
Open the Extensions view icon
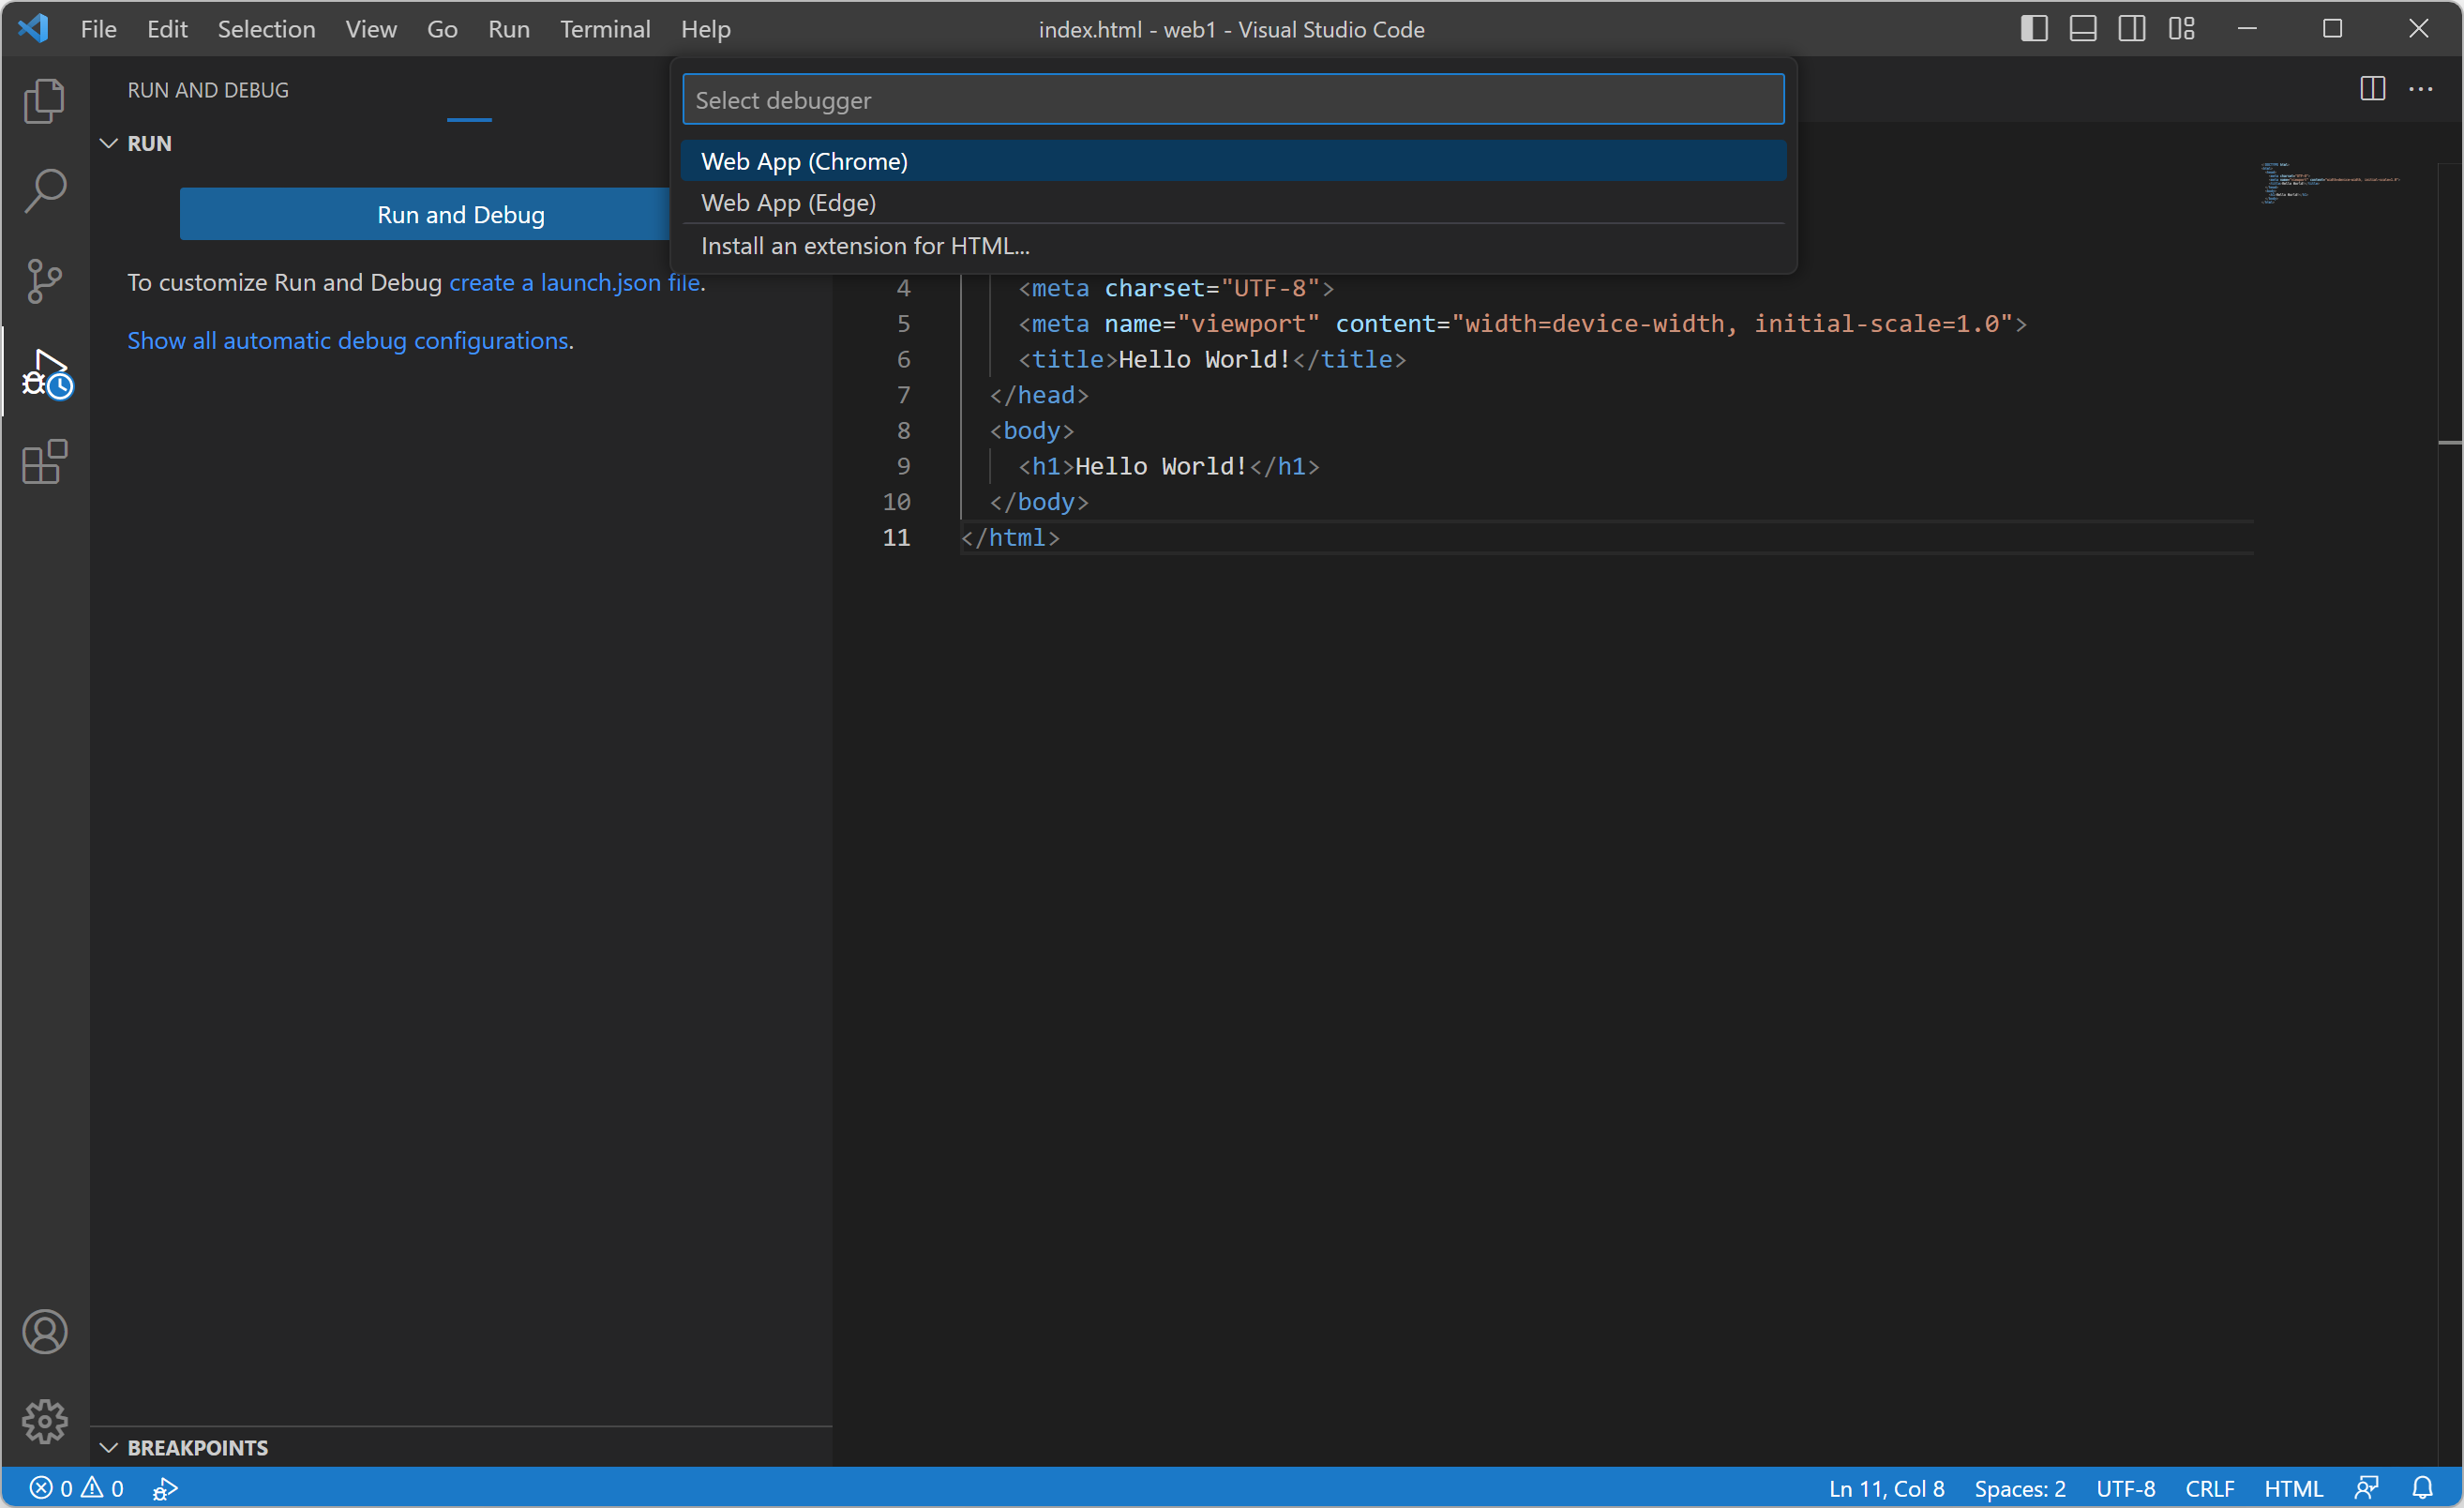[44, 462]
